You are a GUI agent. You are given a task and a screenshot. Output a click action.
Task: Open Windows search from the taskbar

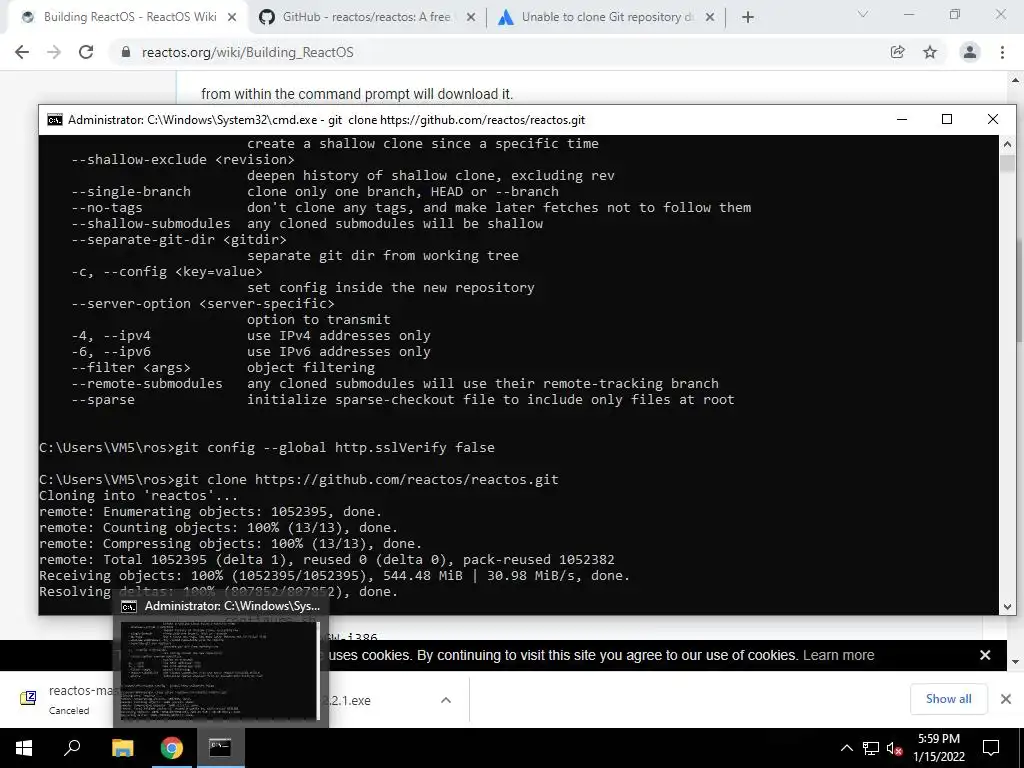[x=72, y=748]
